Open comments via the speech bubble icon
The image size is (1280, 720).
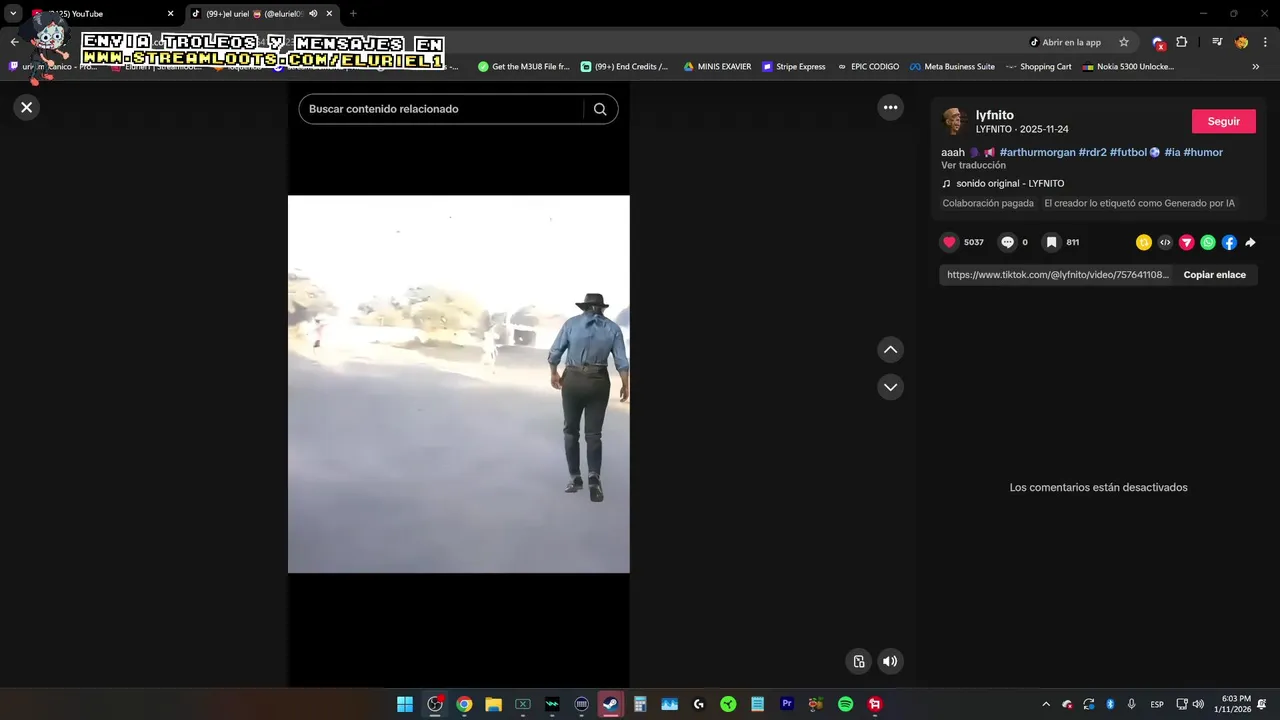(1007, 242)
